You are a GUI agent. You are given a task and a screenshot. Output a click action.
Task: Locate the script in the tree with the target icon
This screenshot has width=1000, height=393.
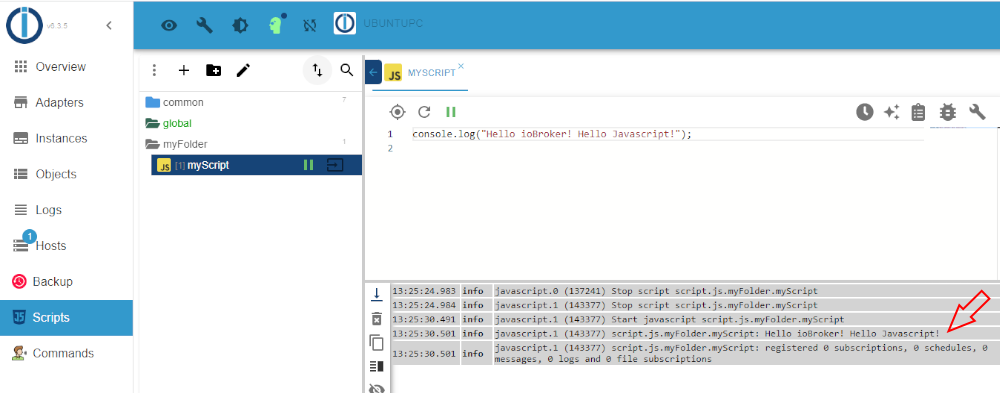pyautogui.click(x=397, y=112)
